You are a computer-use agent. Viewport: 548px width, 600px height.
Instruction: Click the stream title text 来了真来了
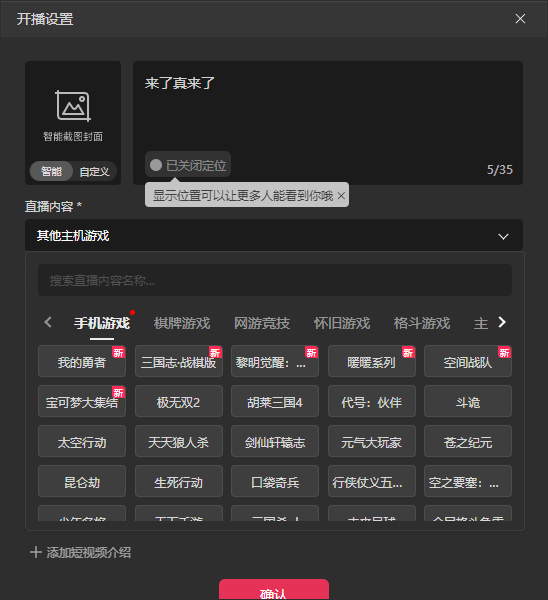180,83
